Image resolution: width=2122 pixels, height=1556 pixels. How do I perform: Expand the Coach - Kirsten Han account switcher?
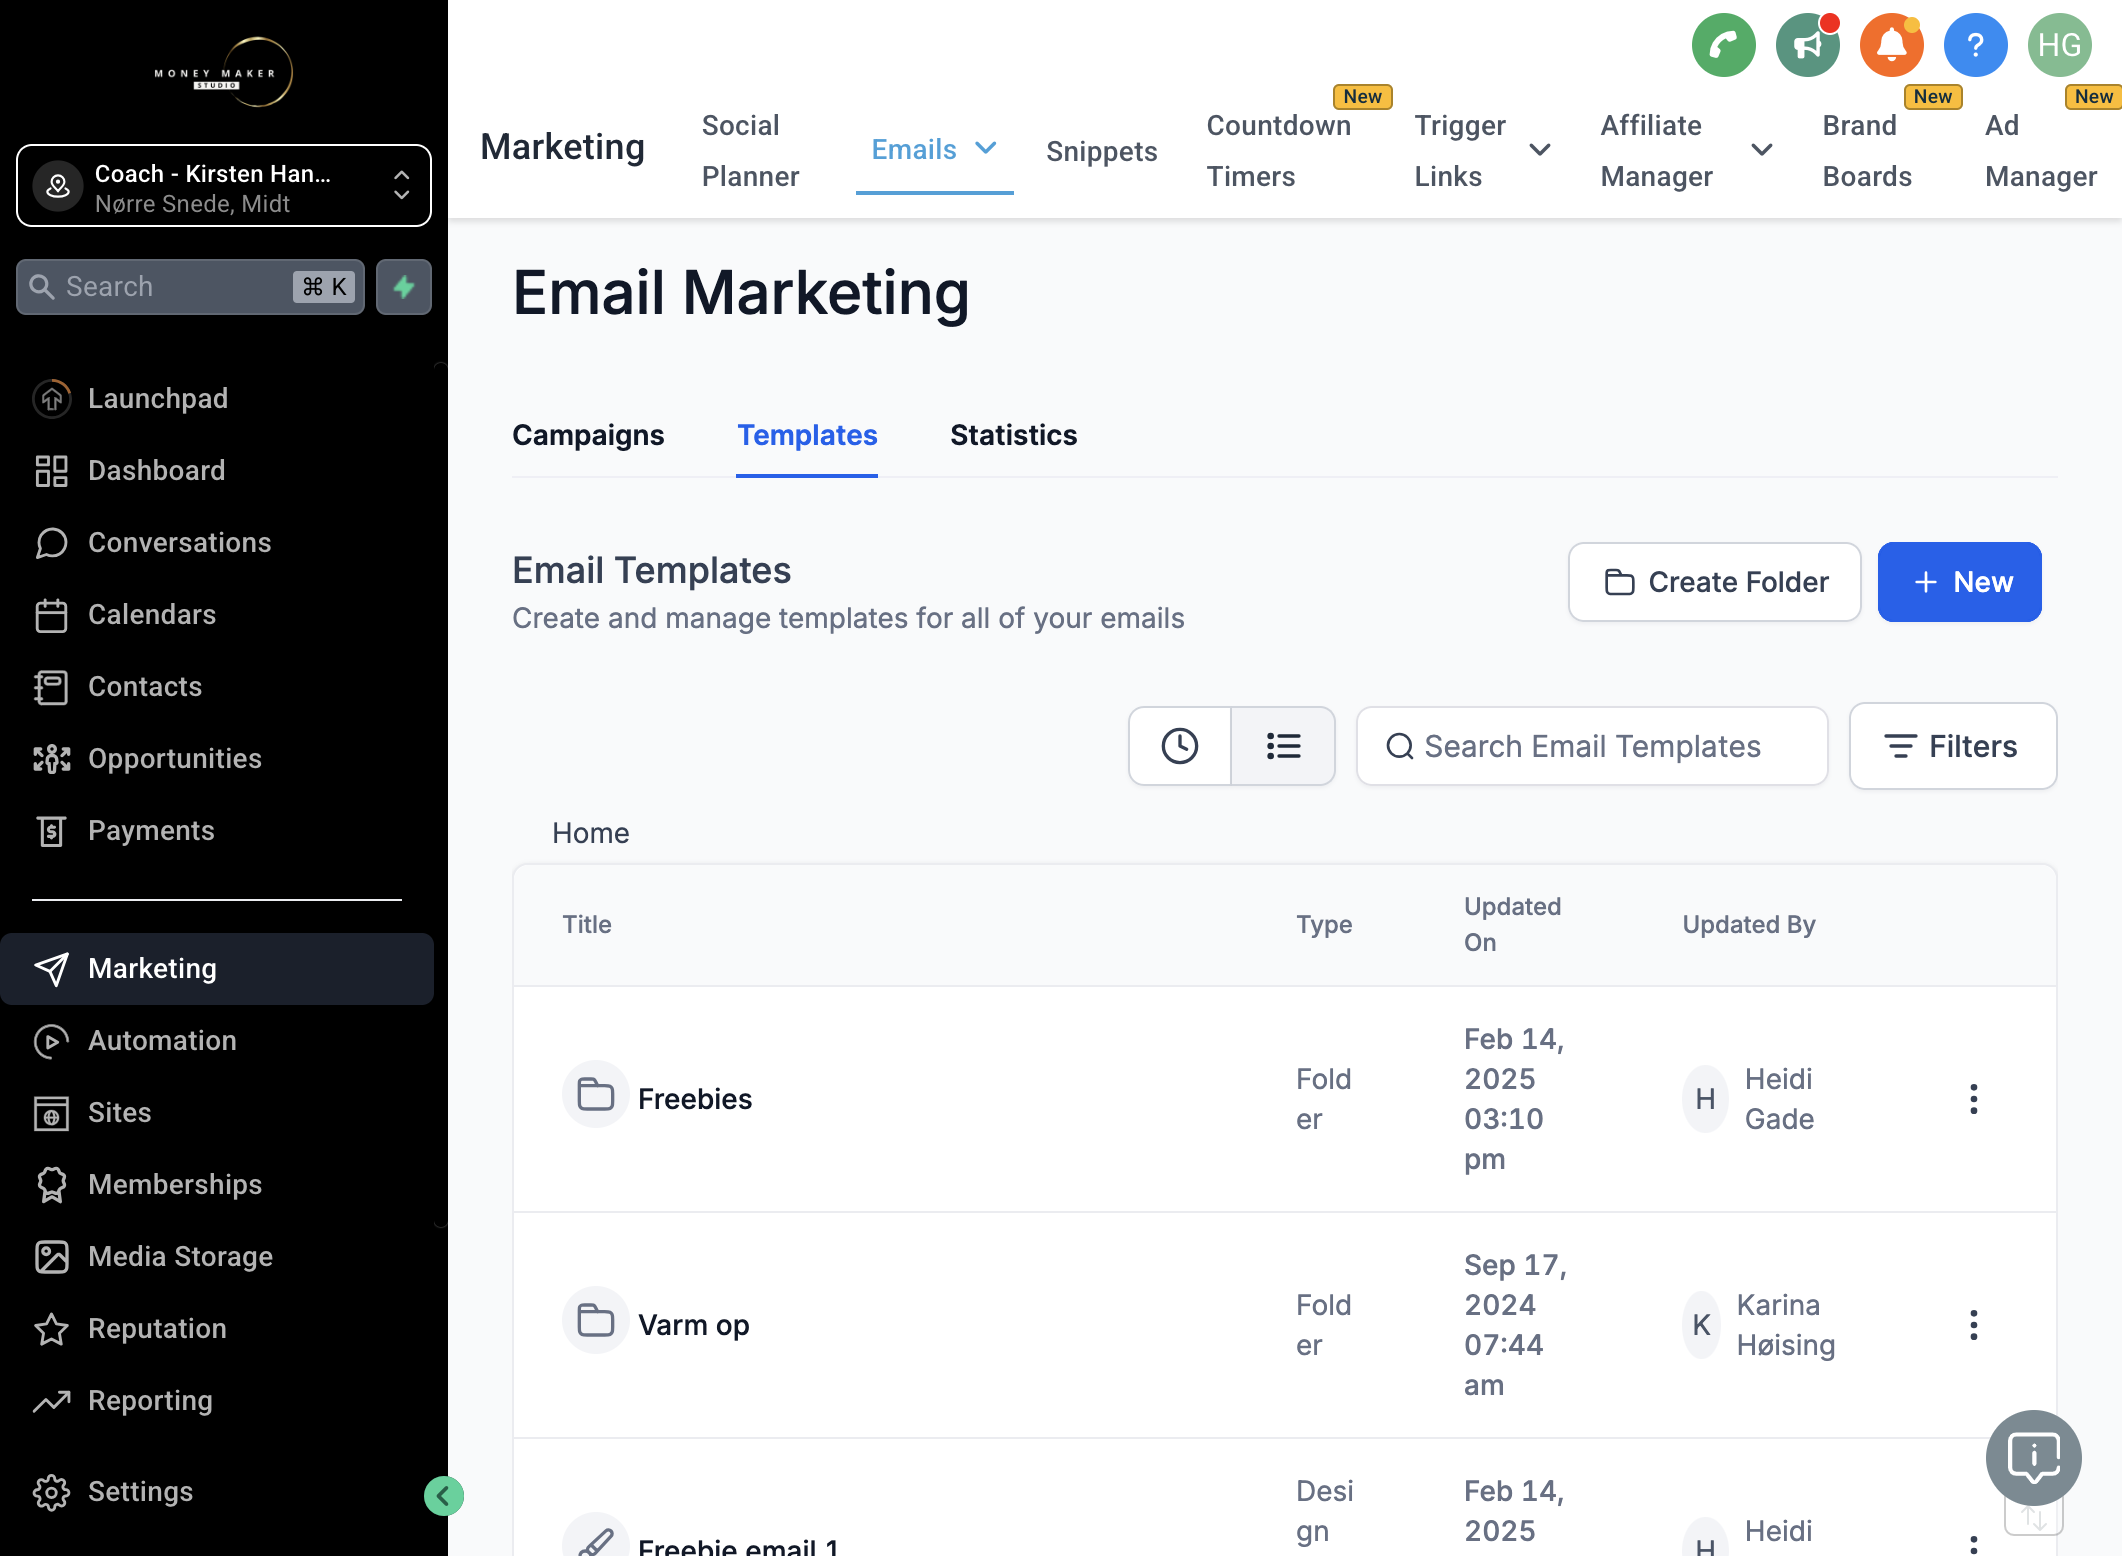point(224,186)
